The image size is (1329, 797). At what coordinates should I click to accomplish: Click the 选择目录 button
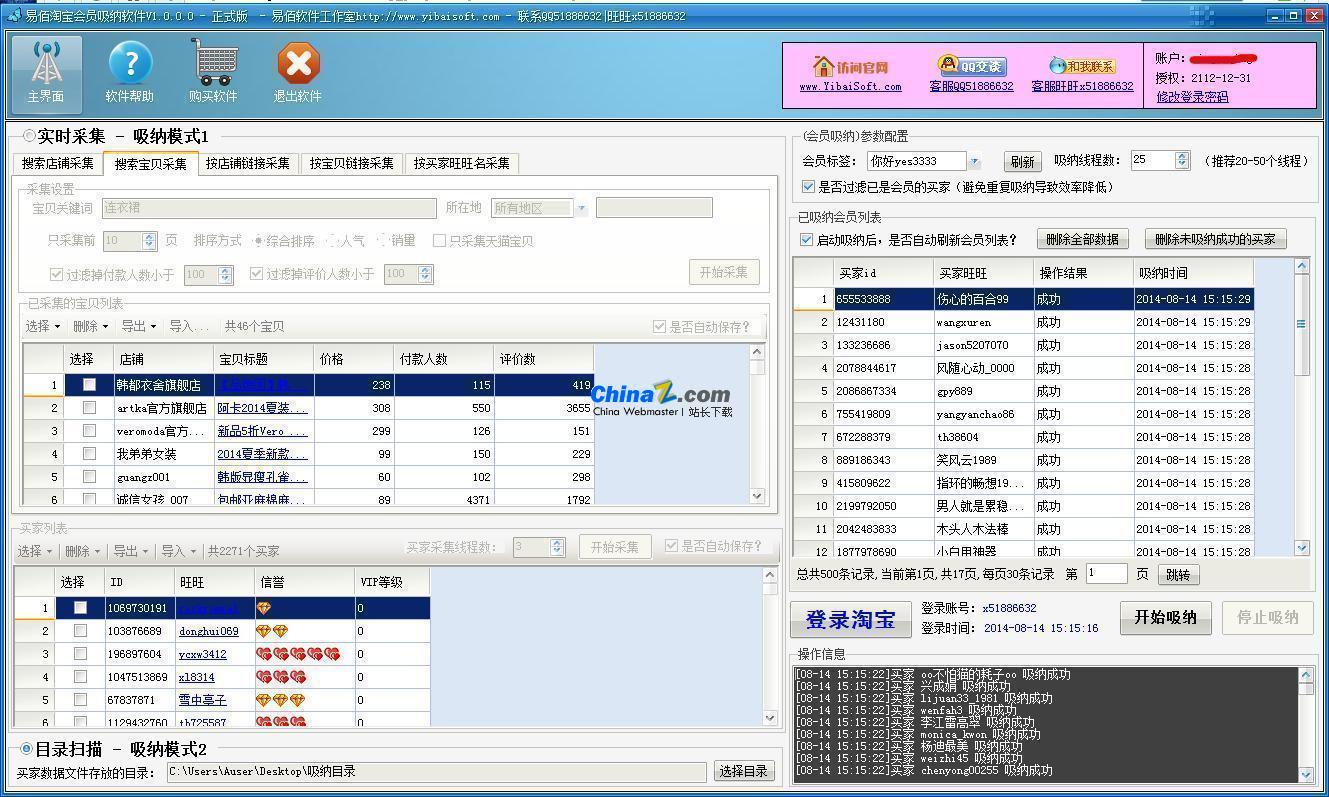743,771
